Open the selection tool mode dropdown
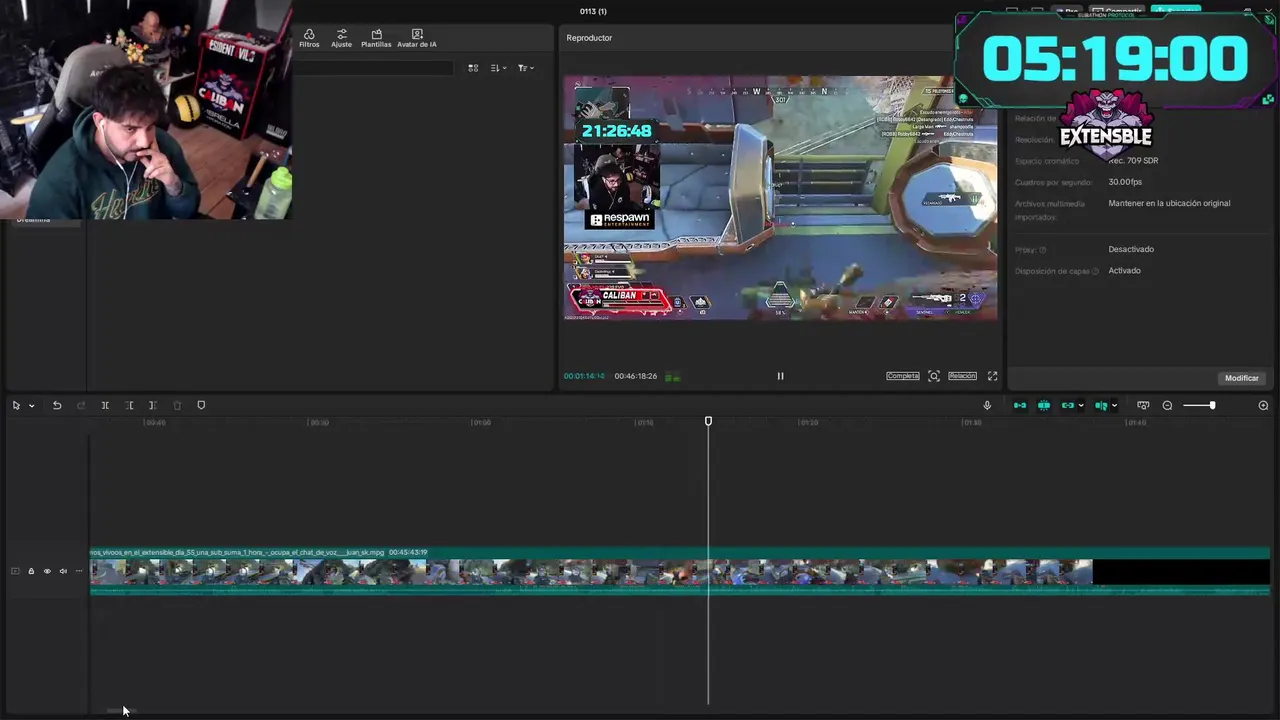Screen dimensions: 1280x720 coord(31,405)
